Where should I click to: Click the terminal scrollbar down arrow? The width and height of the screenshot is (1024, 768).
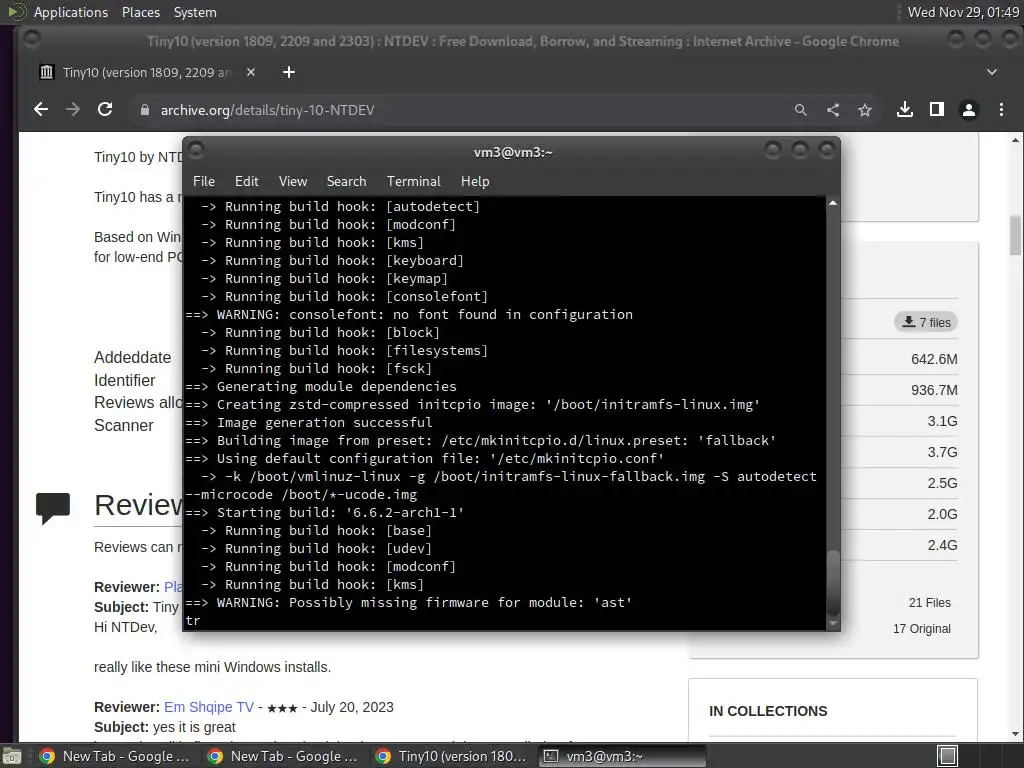pyautogui.click(x=833, y=624)
